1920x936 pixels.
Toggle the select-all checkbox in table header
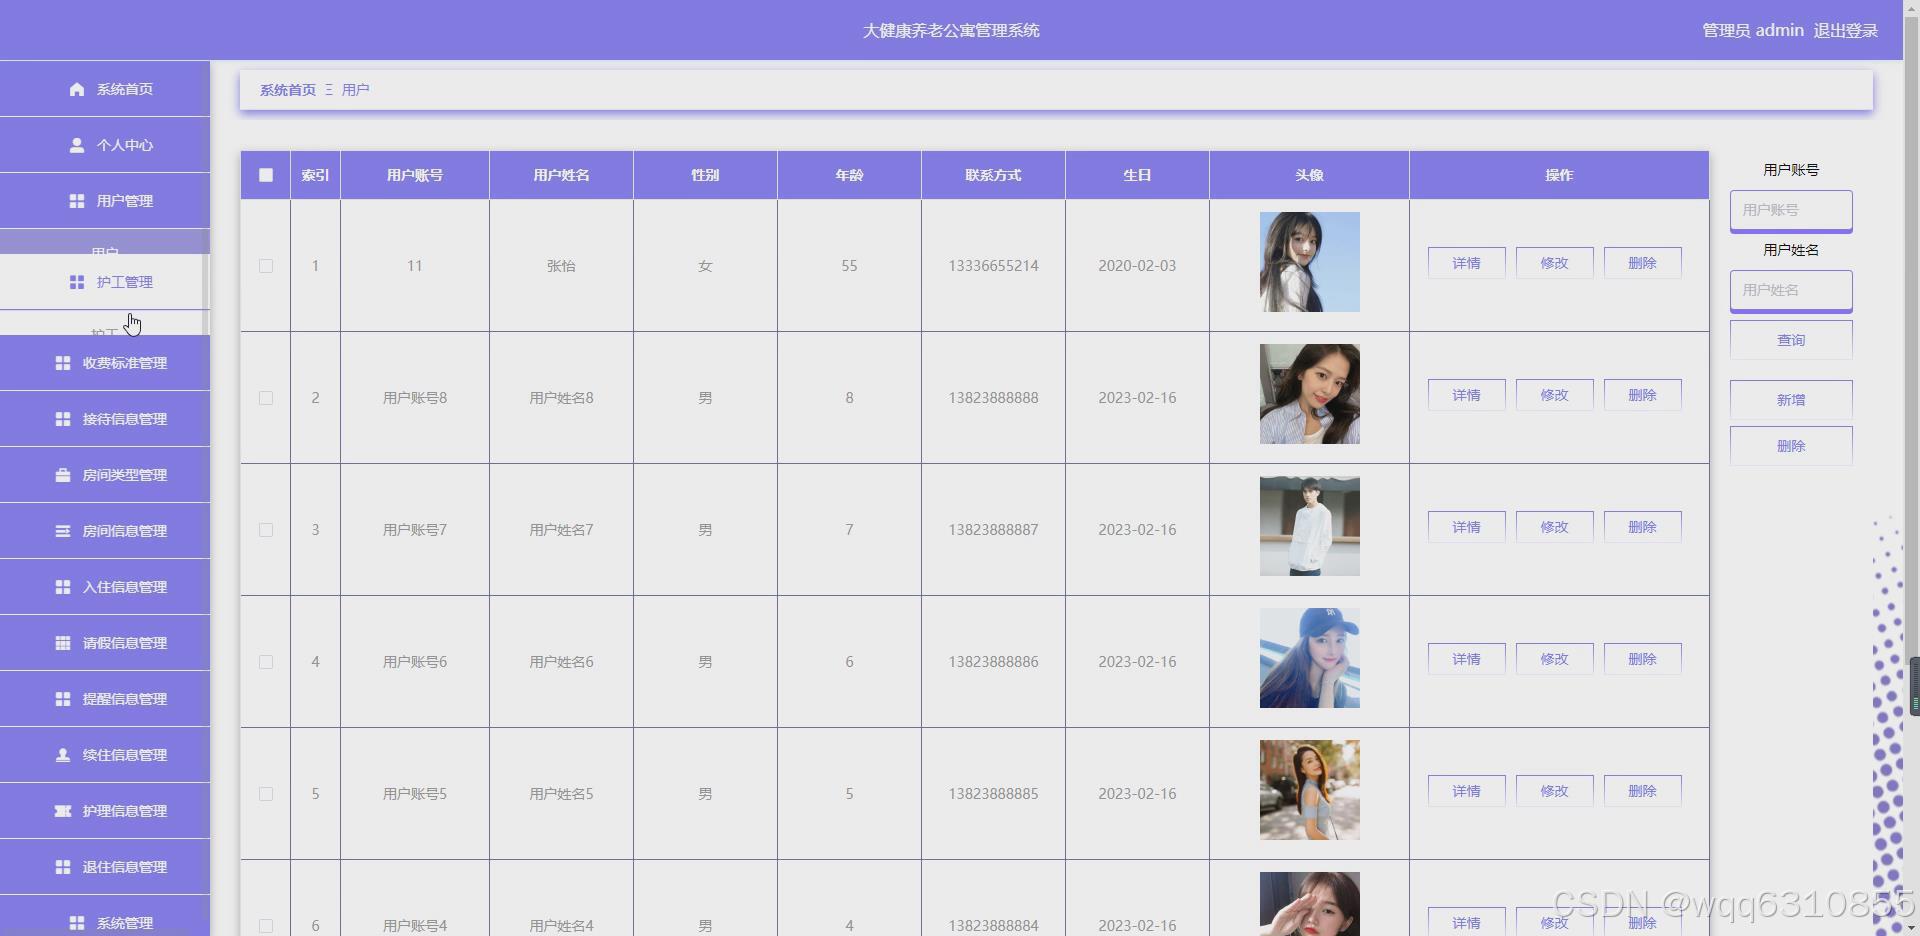pos(266,175)
